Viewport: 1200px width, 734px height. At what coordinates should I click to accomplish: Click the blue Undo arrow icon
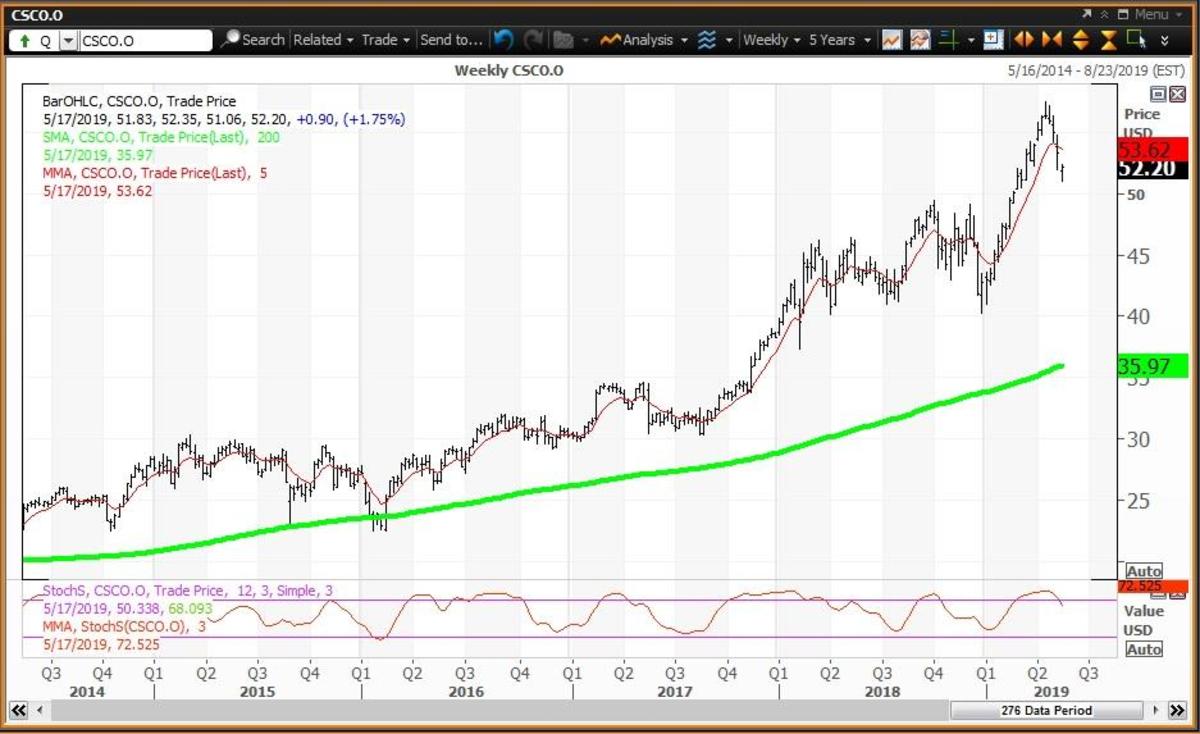pos(503,40)
